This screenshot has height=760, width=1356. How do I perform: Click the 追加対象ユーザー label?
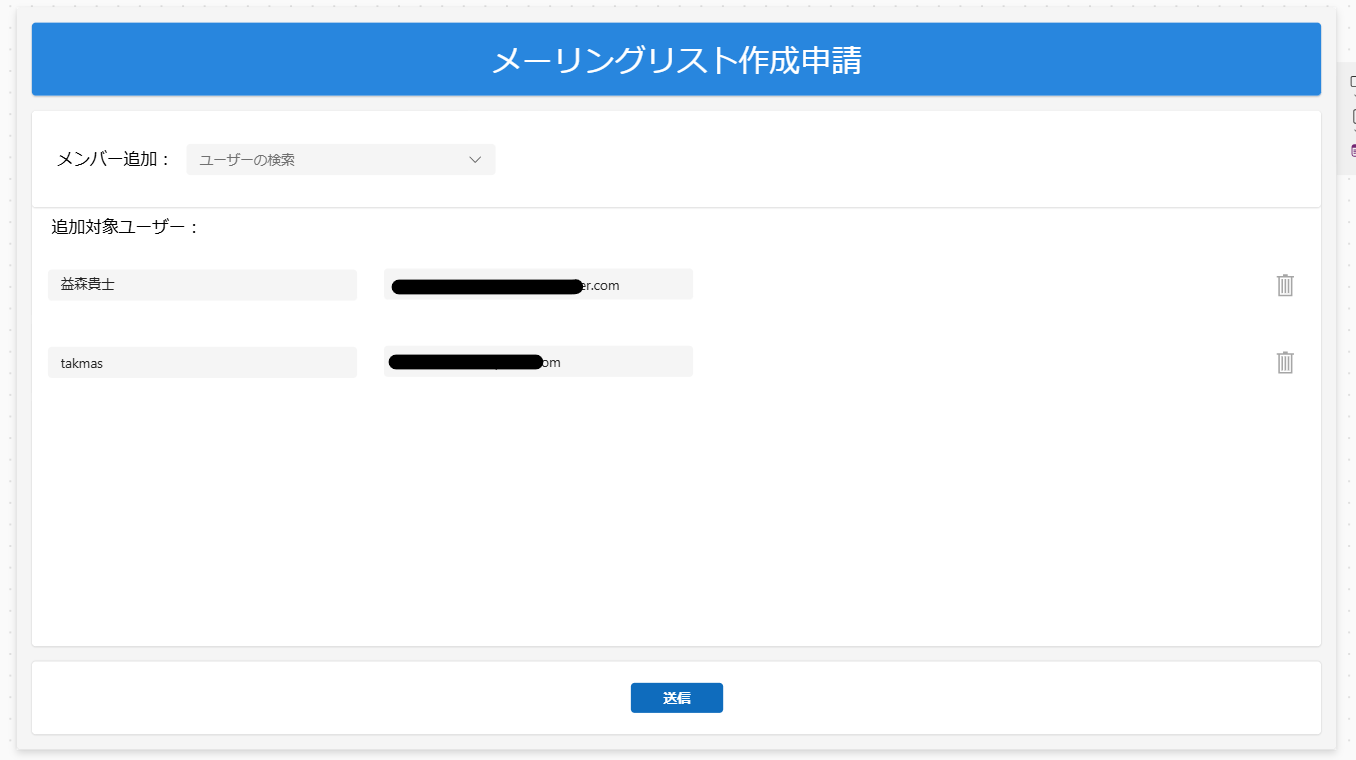coord(126,227)
